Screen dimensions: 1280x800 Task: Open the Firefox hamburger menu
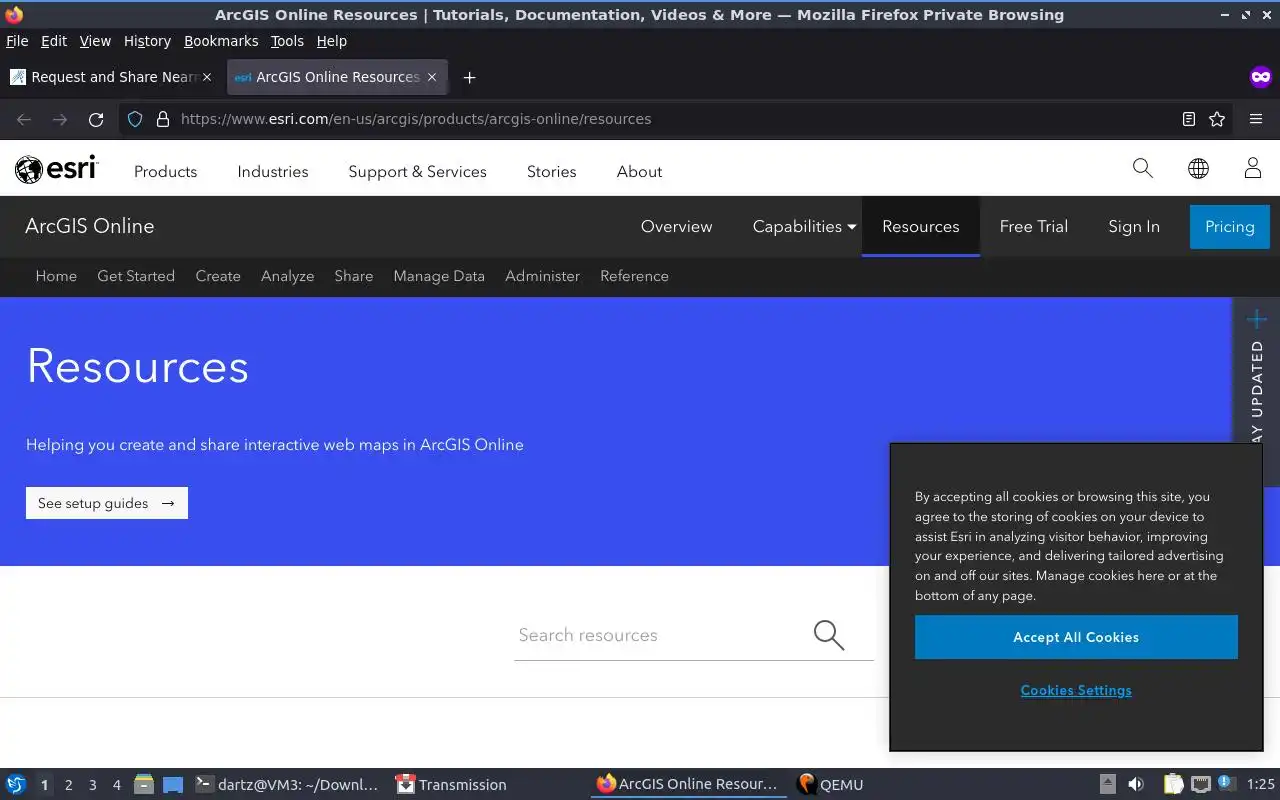pyautogui.click(x=1256, y=119)
